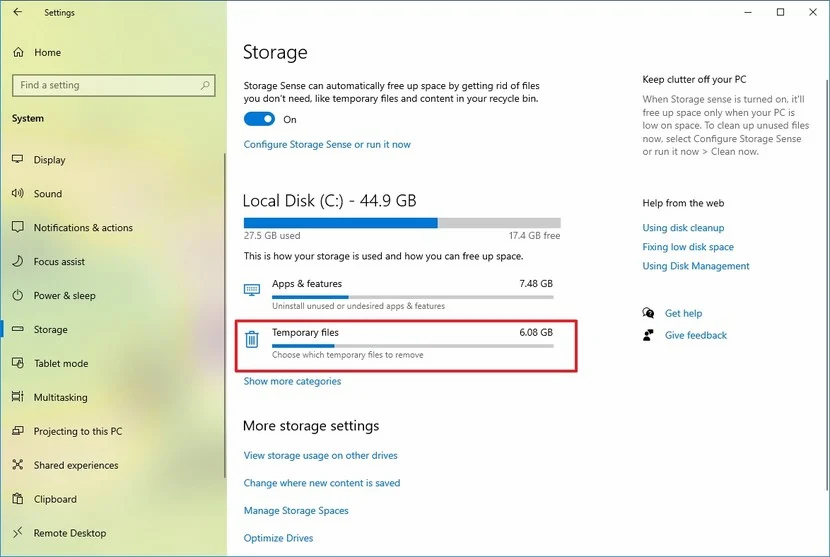Viewport: 830px width, 557px height.
Task: Click the search magnifier icon
Action: [x=205, y=85]
